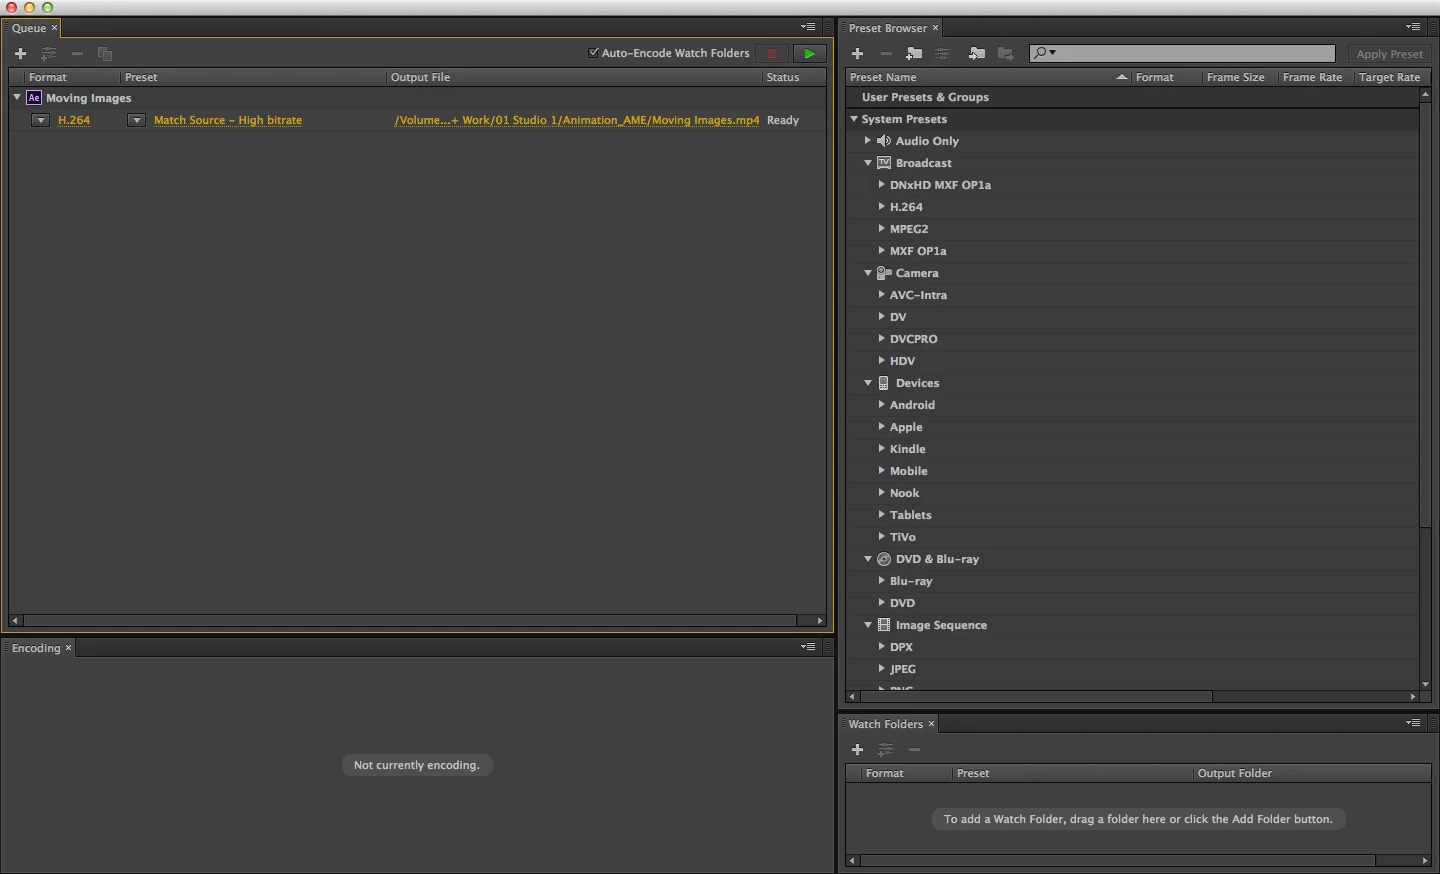Select User Presets & Groups row
Screen dimensions: 1440x874
click(x=1132, y=97)
